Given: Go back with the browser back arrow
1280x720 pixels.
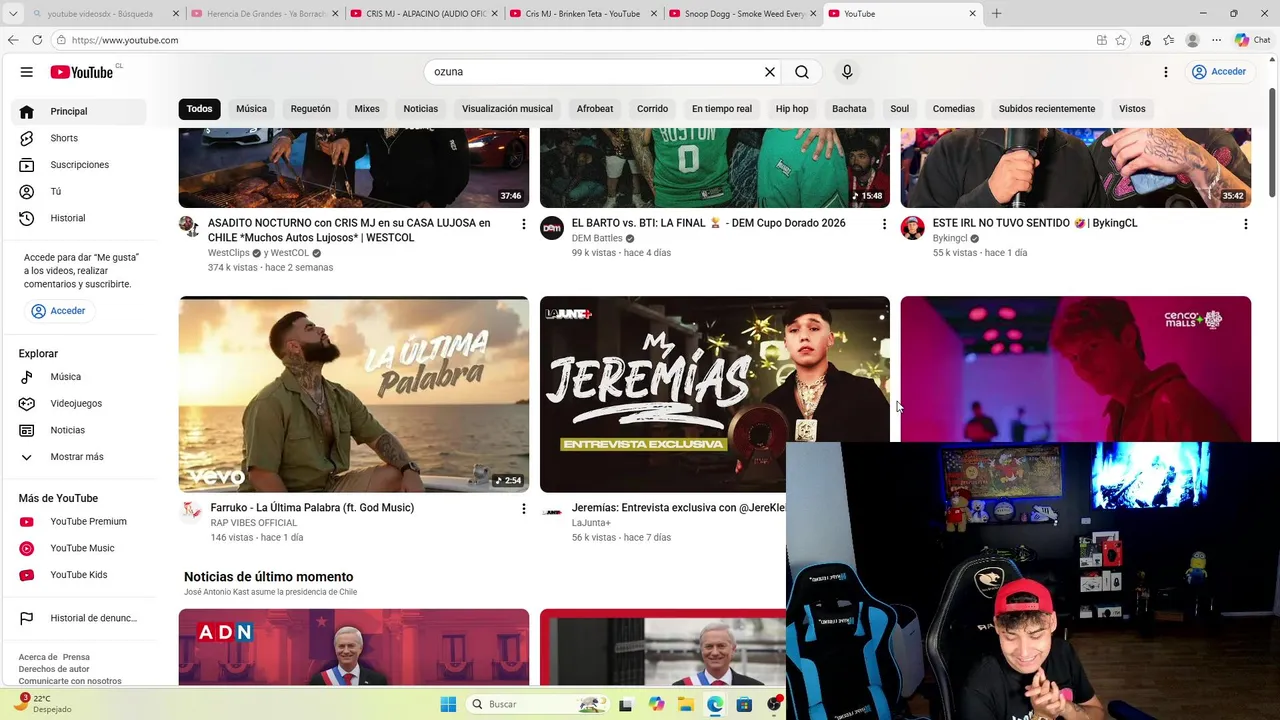Looking at the screenshot, I should tap(13, 40).
